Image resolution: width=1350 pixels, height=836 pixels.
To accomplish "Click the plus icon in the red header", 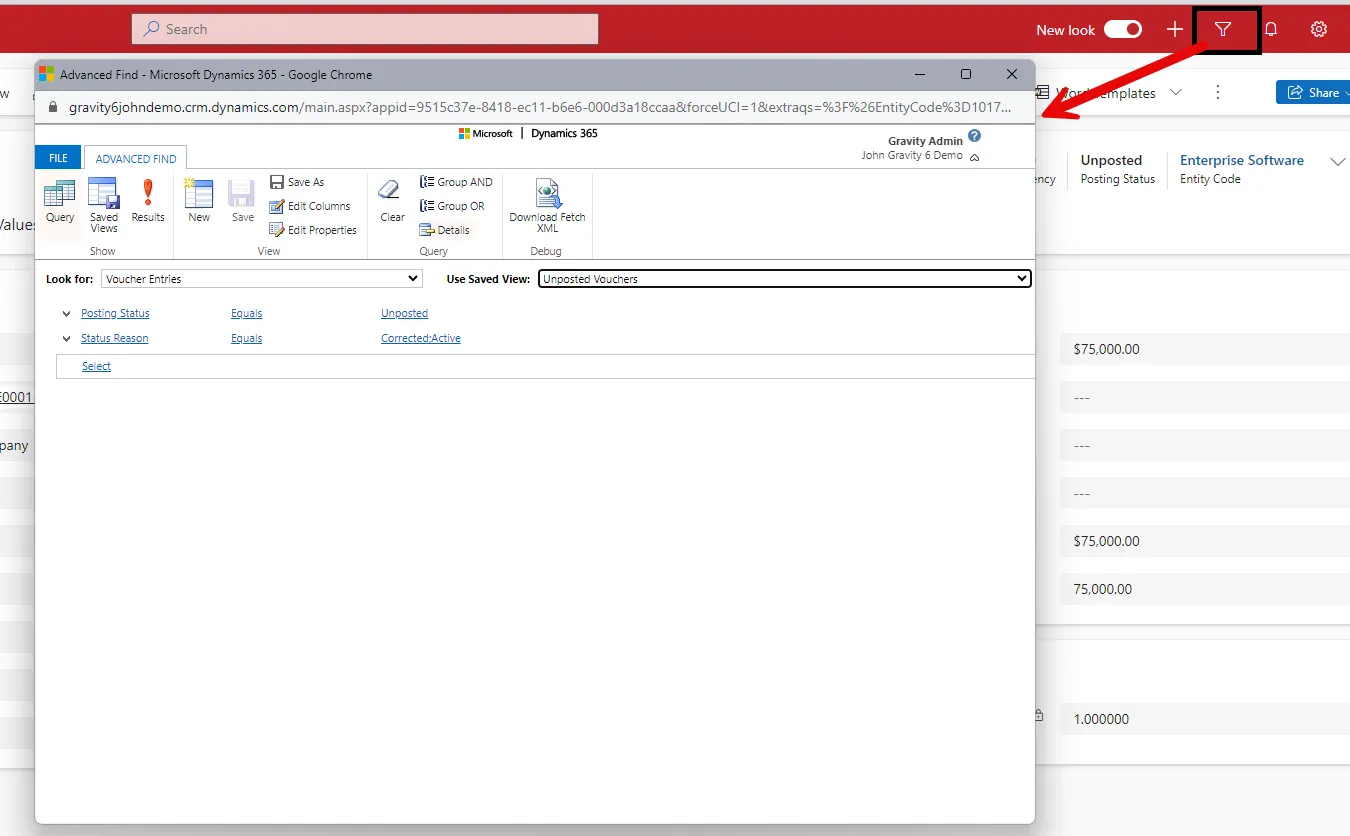I will pos(1175,30).
